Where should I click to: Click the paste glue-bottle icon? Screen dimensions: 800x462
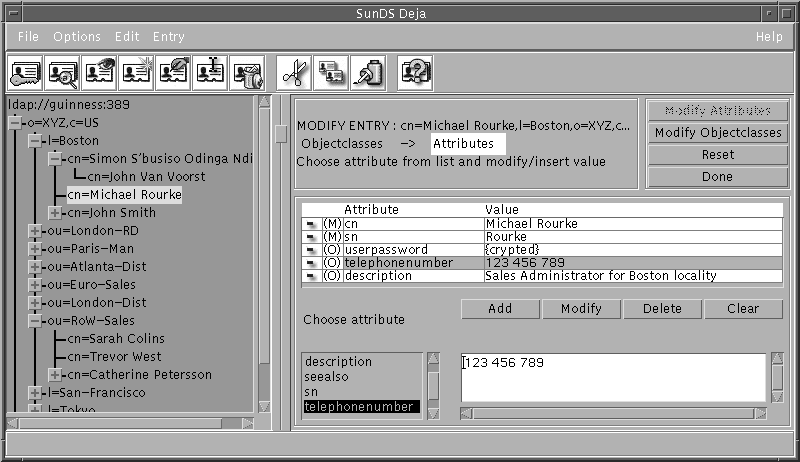click(x=368, y=73)
